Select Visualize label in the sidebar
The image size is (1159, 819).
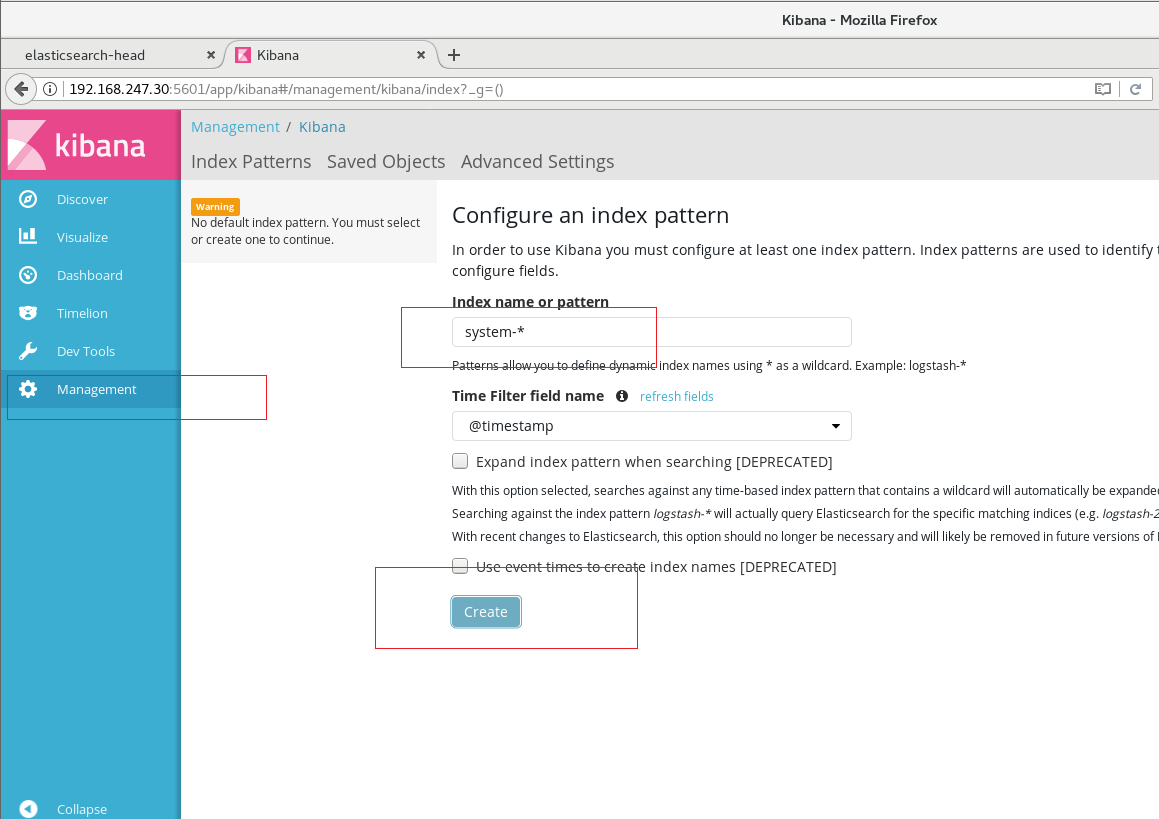pyautogui.click(x=82, y=237)
